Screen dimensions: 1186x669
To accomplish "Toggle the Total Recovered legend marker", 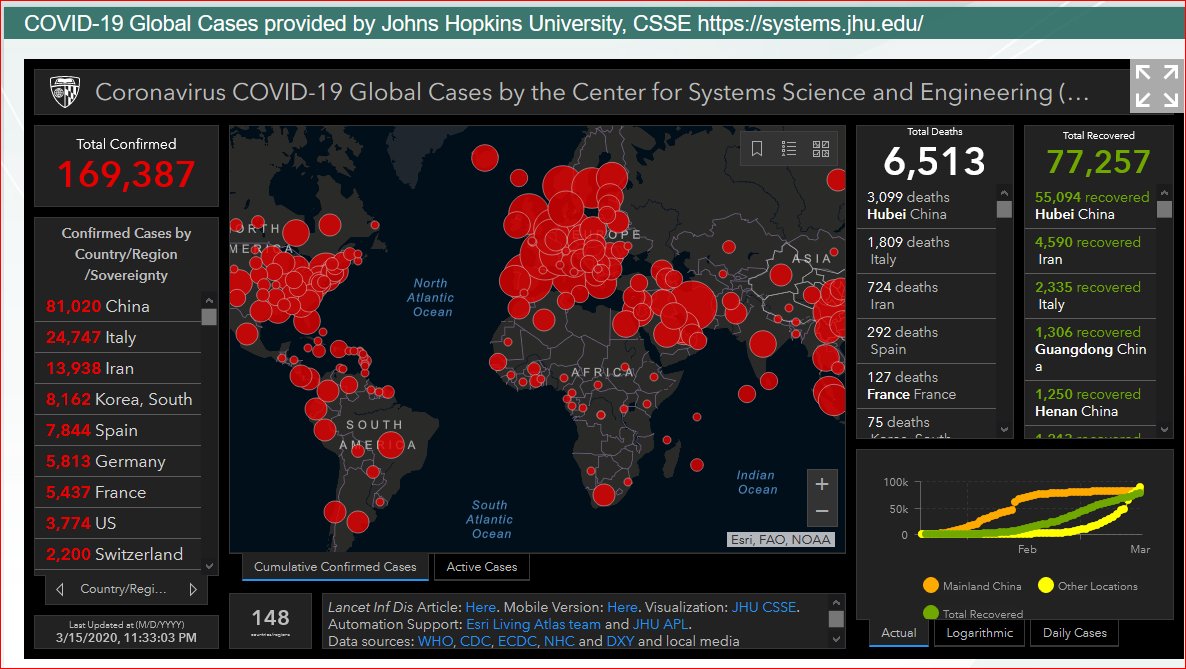I will click(x=931, y=612).
